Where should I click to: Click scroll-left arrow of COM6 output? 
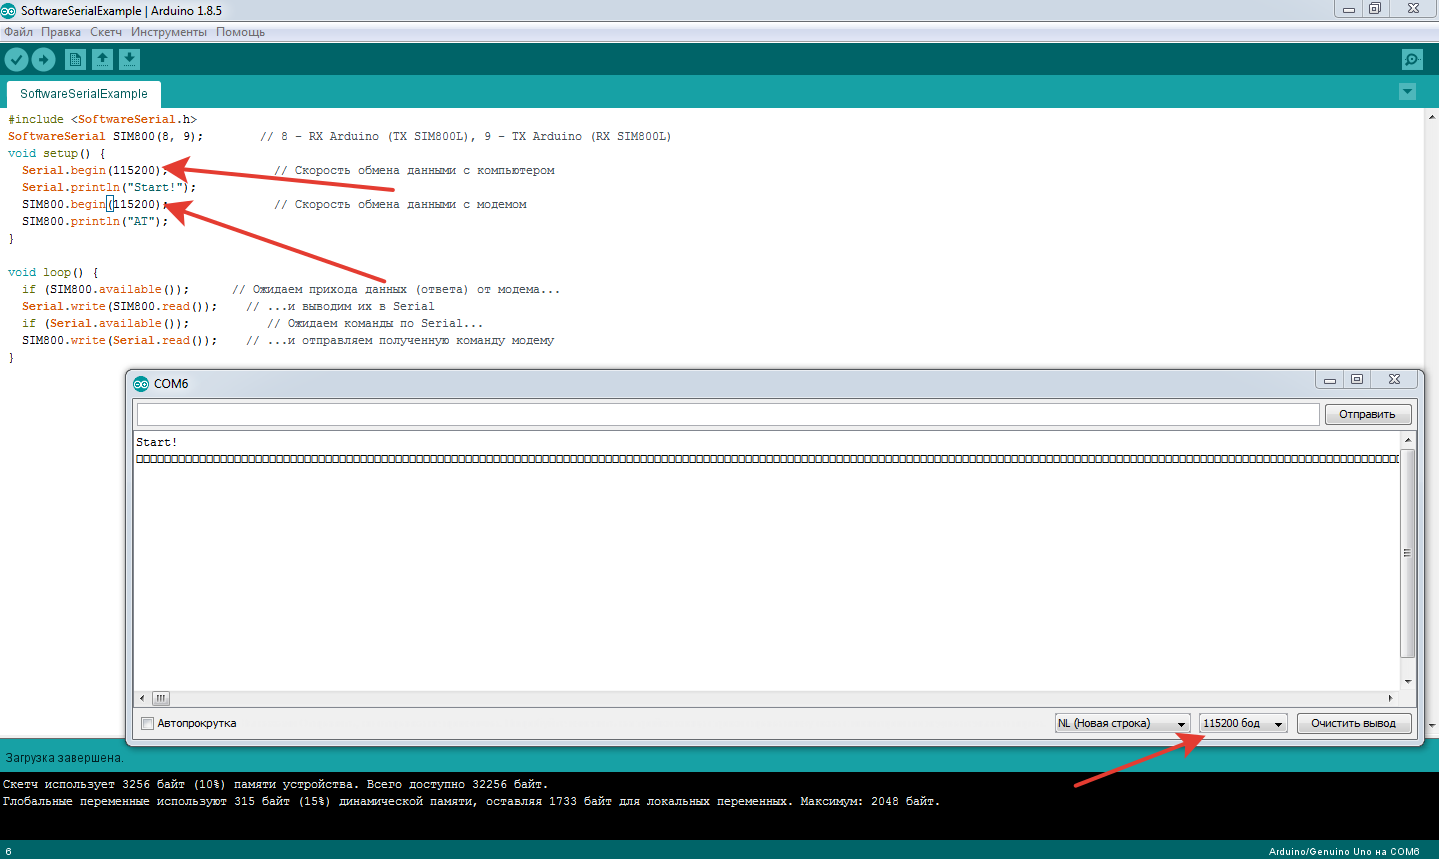coord(142,698)
